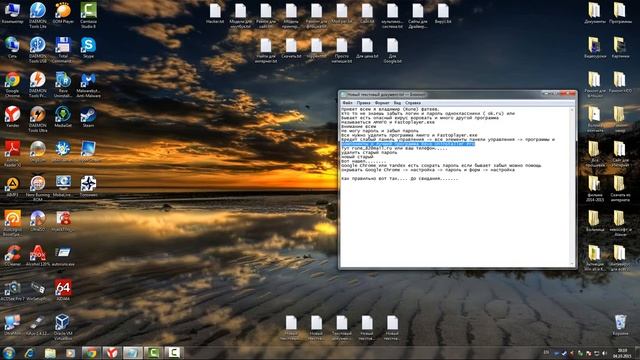Click the taskbar clock
The height and width of the screenshot is (360, 640).
click(x=622, y=353)
